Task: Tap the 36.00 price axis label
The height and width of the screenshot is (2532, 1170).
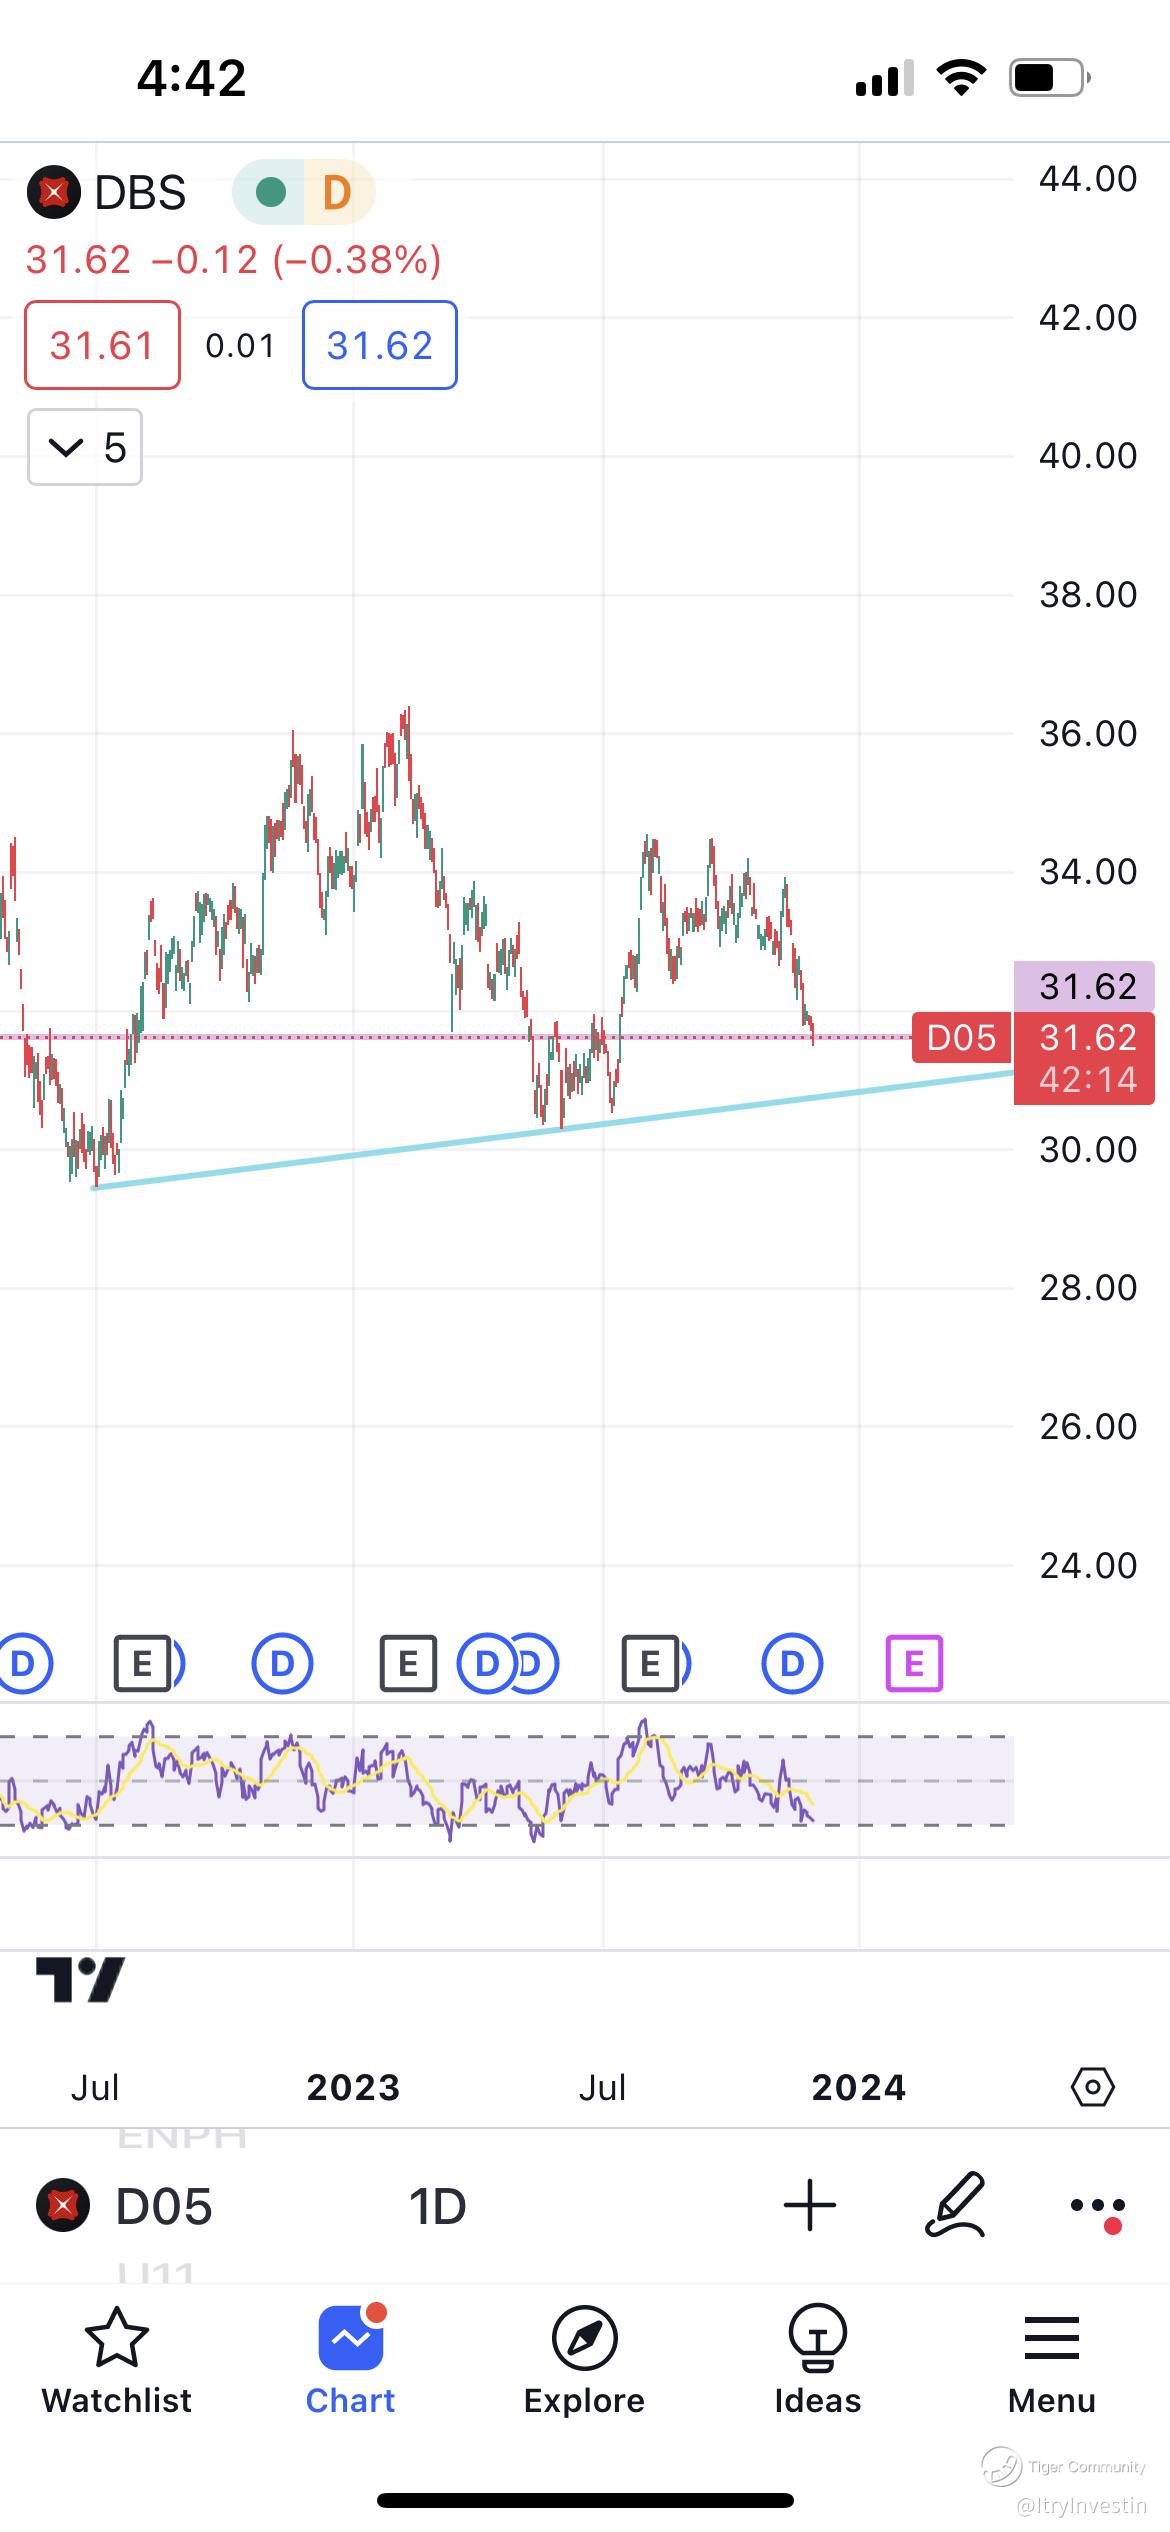Action: [x=1088, y=734]
